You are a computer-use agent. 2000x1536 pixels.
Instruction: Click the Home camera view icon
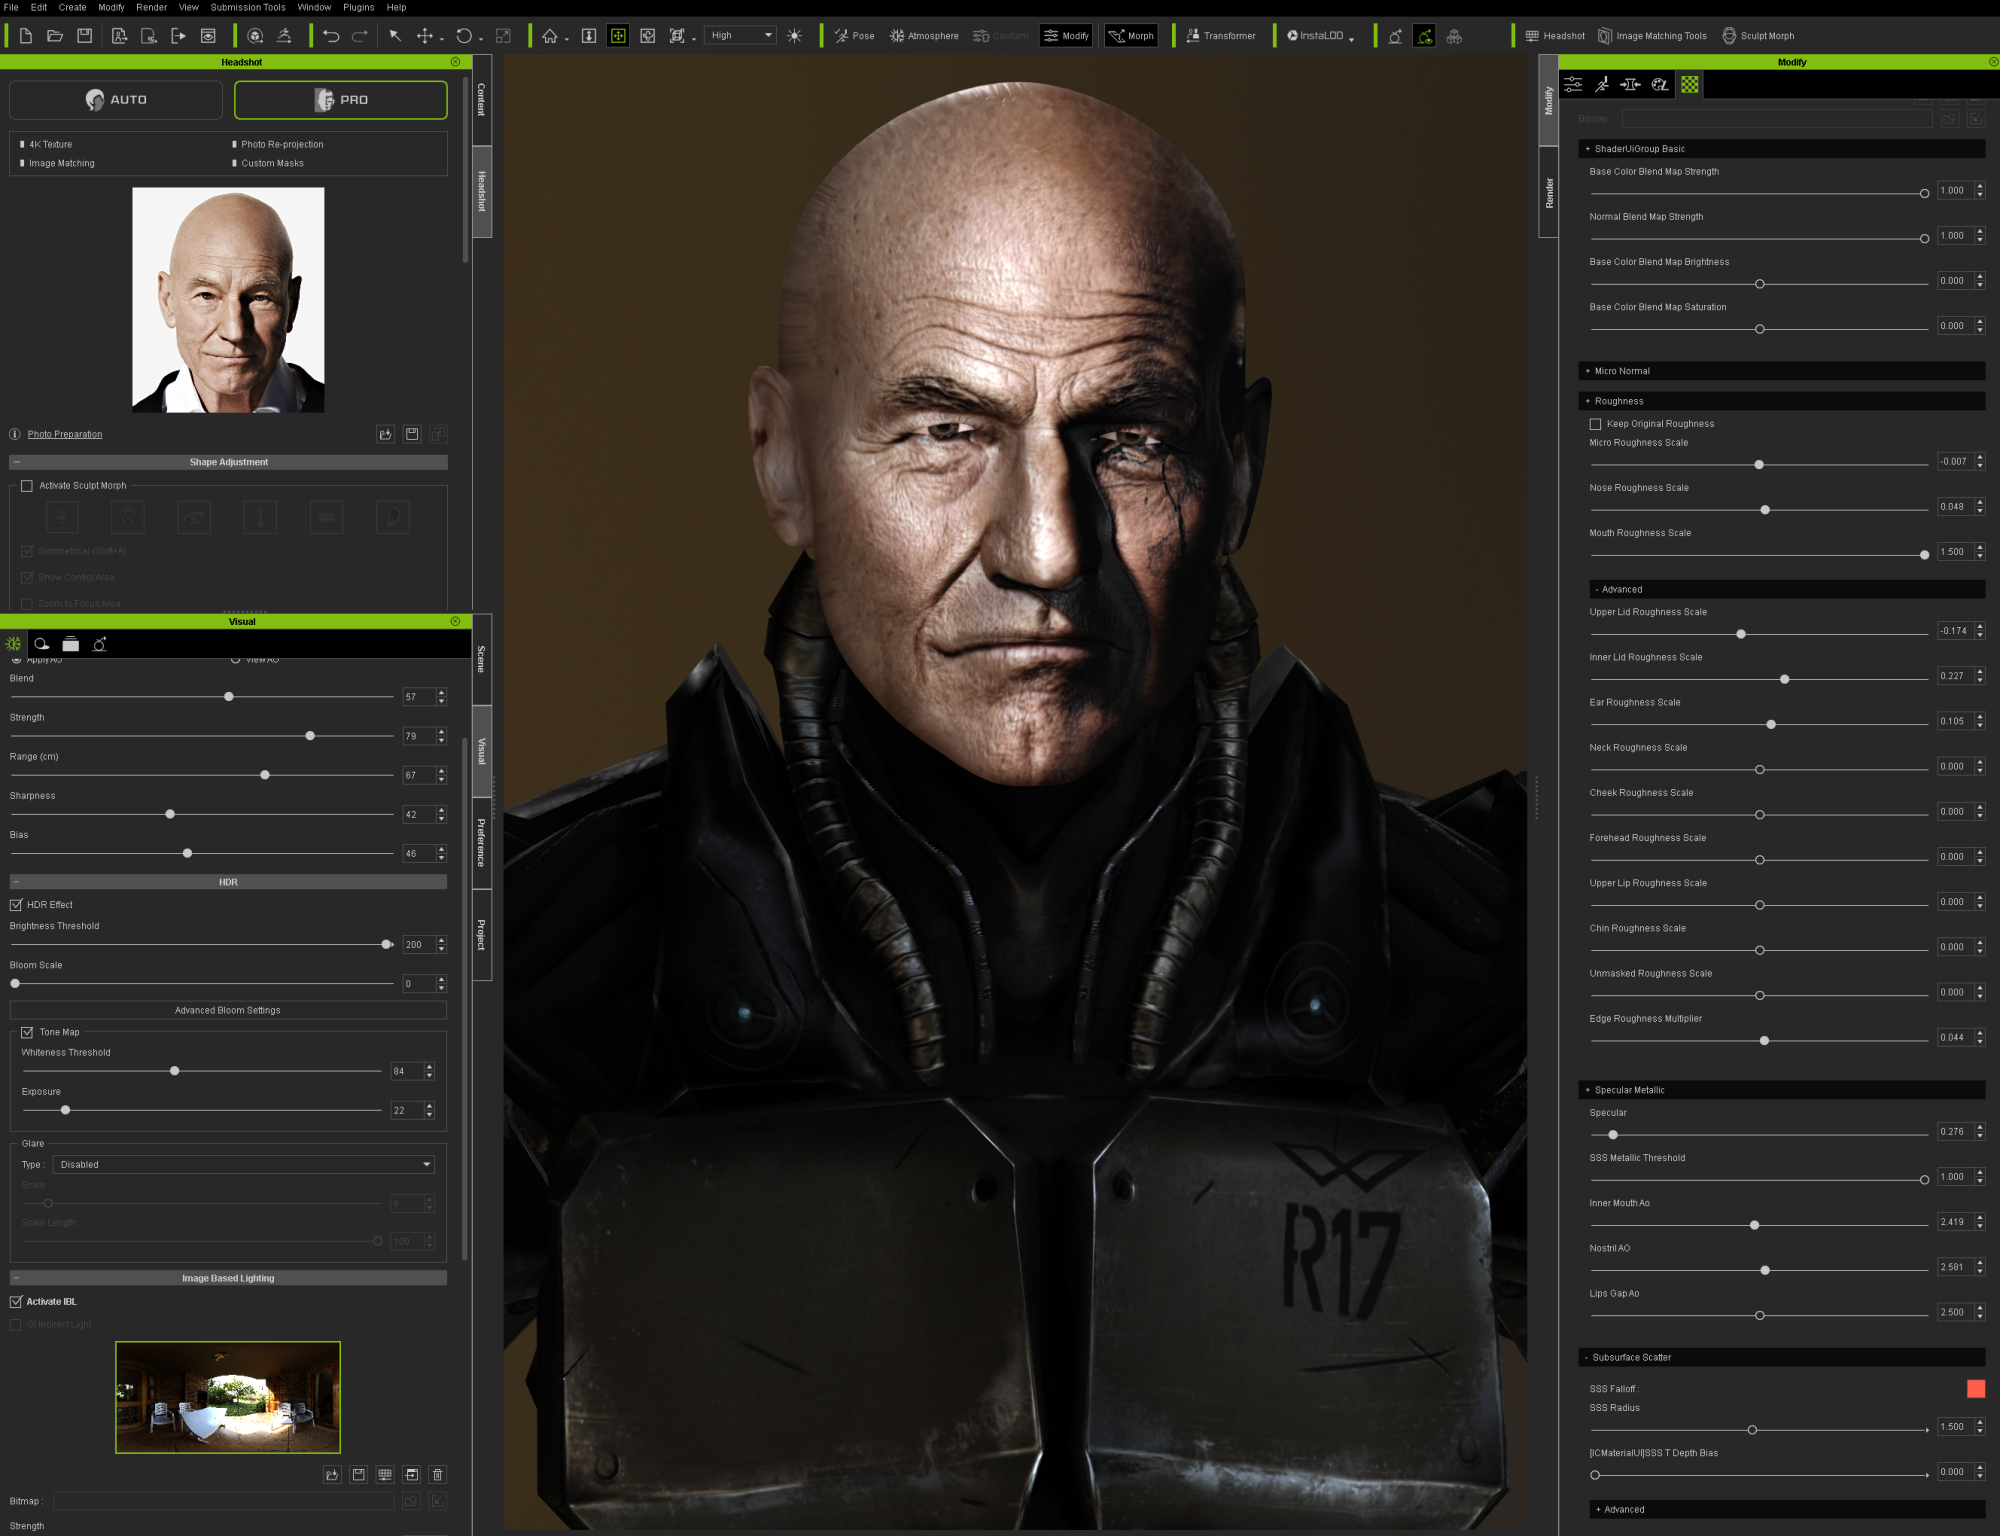coord(550,36)
